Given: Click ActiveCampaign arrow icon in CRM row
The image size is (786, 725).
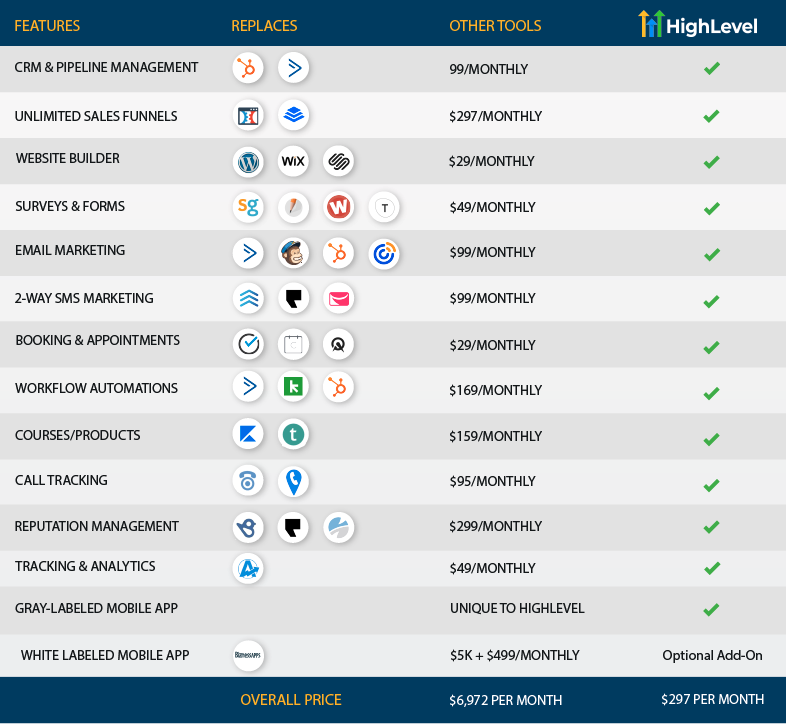Looking at the screenshot, I should point(293,68).
